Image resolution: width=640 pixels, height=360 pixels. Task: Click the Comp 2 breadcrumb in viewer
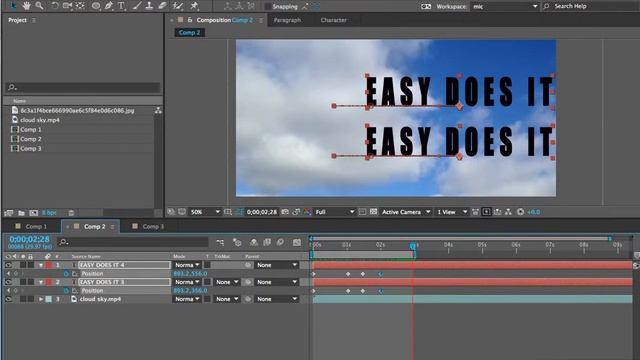pos(189,33)
